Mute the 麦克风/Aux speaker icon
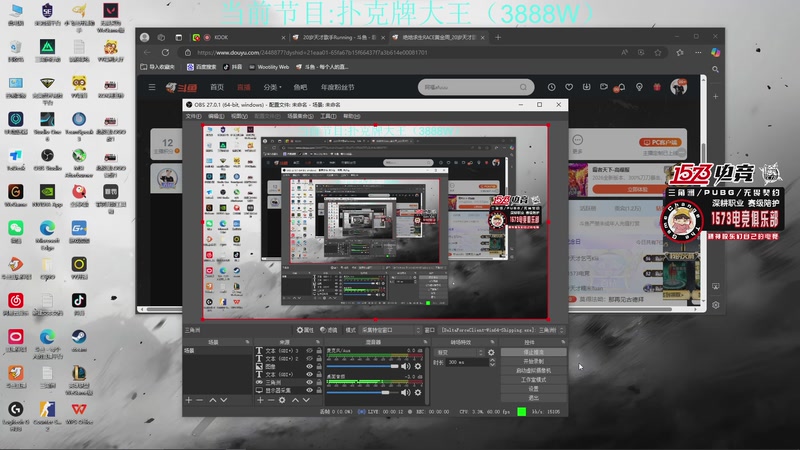 (406, 366)
